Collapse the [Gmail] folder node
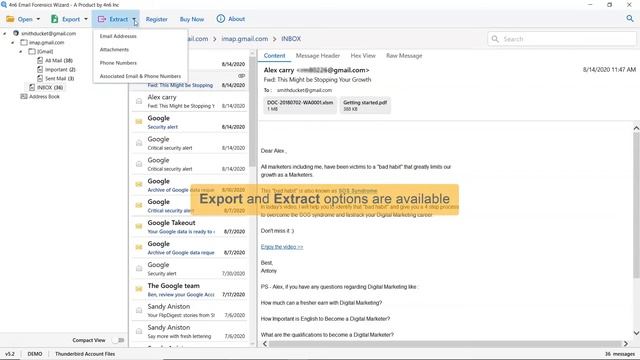Image resolution: width=640 pixels, height=360 pixels. pyautogui.click(x=21, y=51)
